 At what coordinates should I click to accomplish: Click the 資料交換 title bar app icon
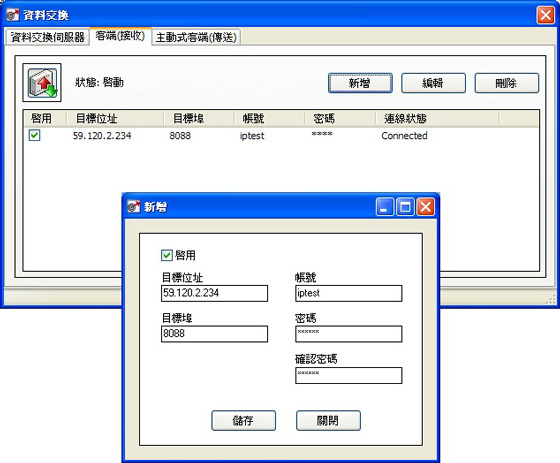tap(13, 15)
